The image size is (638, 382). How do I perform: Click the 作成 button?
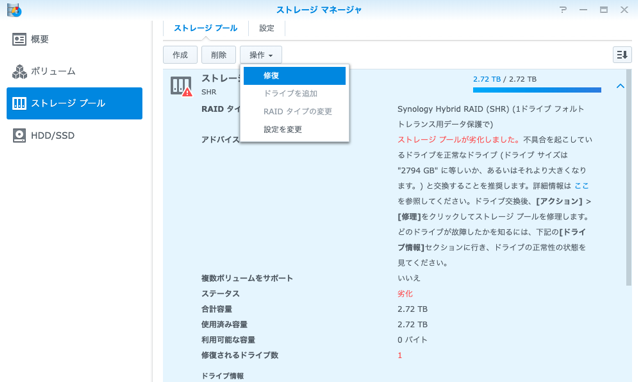click(180, 55)
